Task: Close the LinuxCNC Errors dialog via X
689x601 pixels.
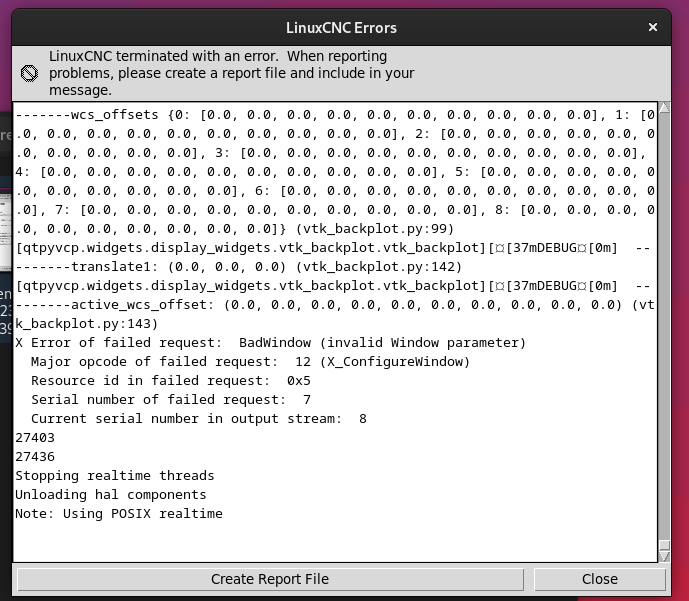Action: tap(653, 27)
